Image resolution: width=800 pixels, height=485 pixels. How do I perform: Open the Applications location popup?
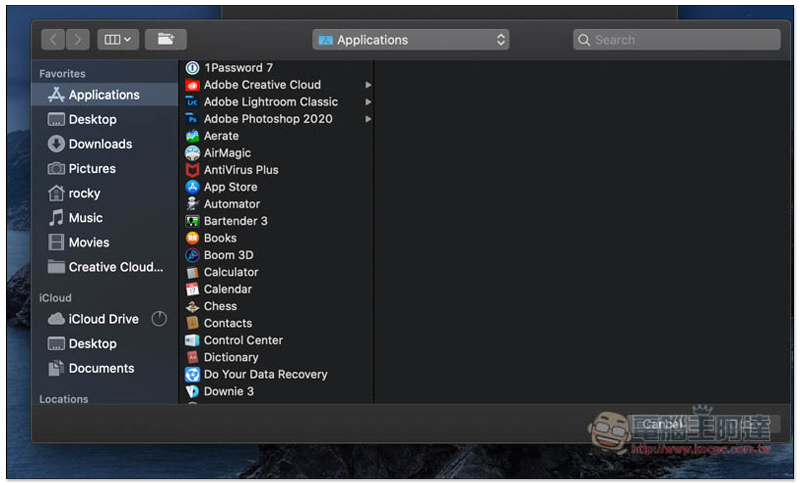[411, 40]
